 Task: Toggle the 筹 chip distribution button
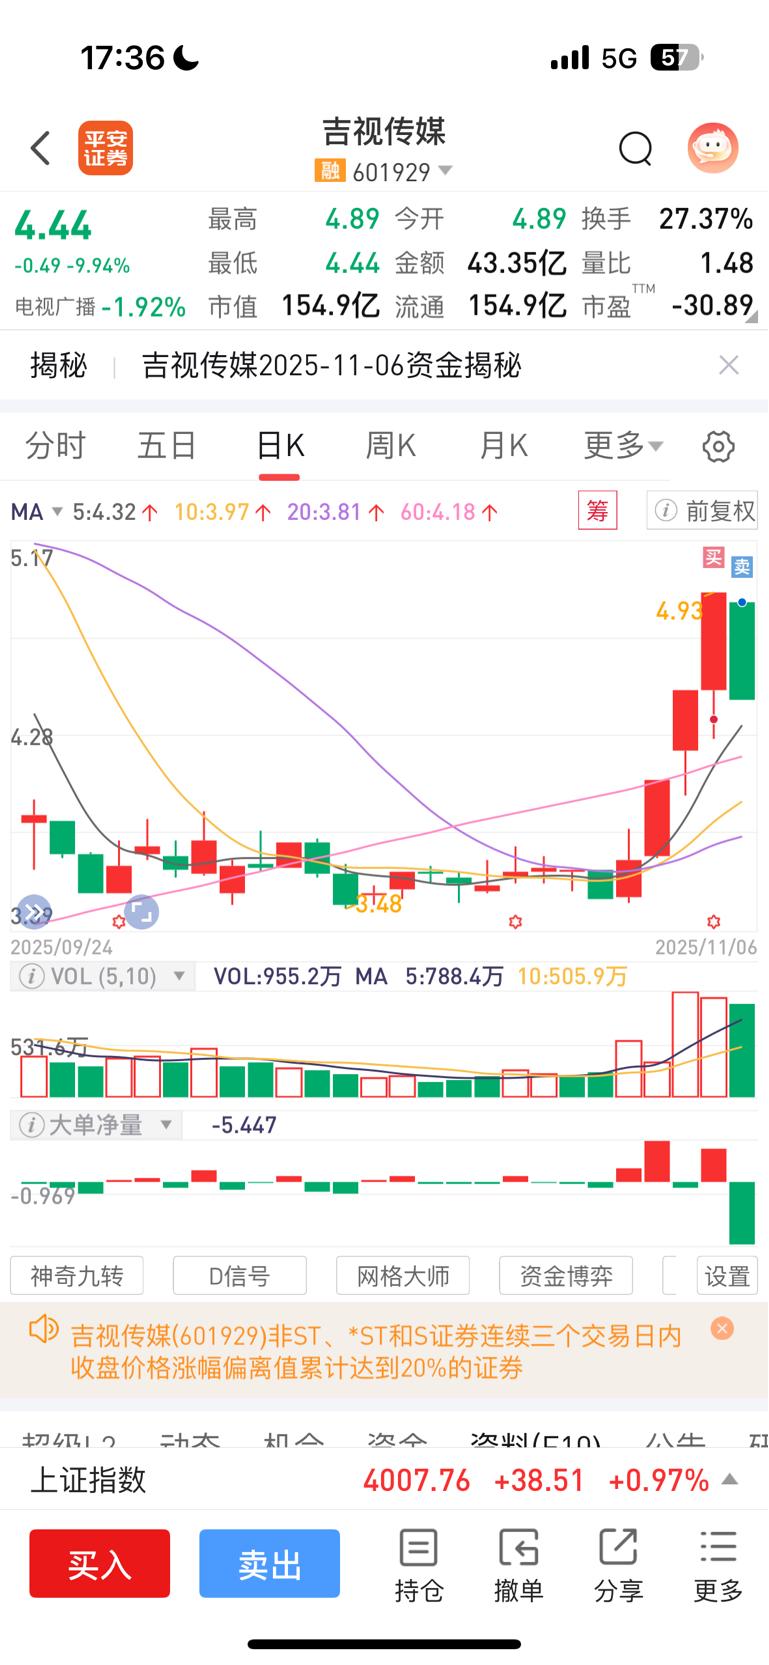597,511
